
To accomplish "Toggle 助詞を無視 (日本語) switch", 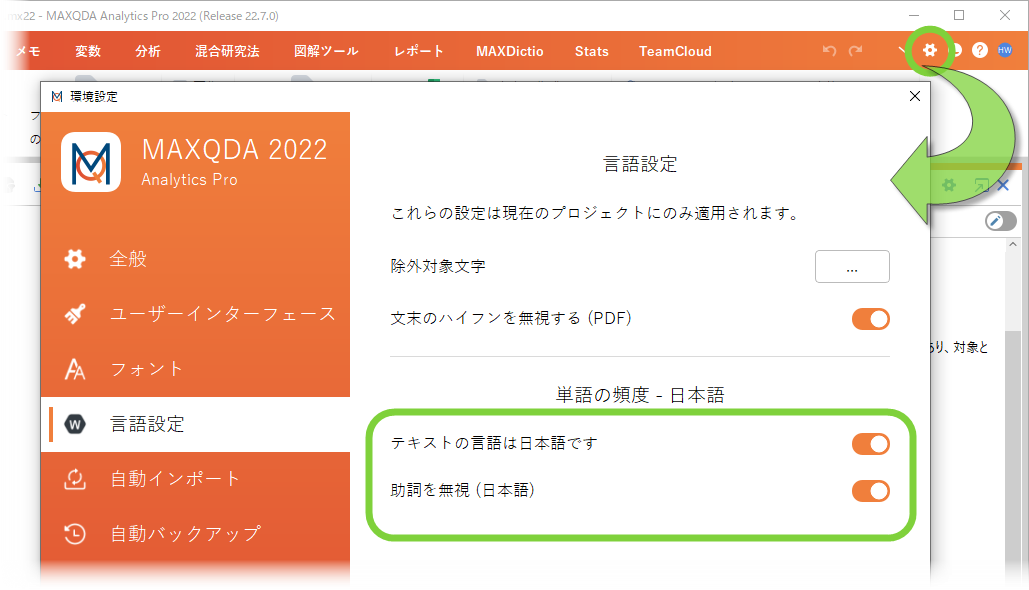I will click(x=871, y=491).
